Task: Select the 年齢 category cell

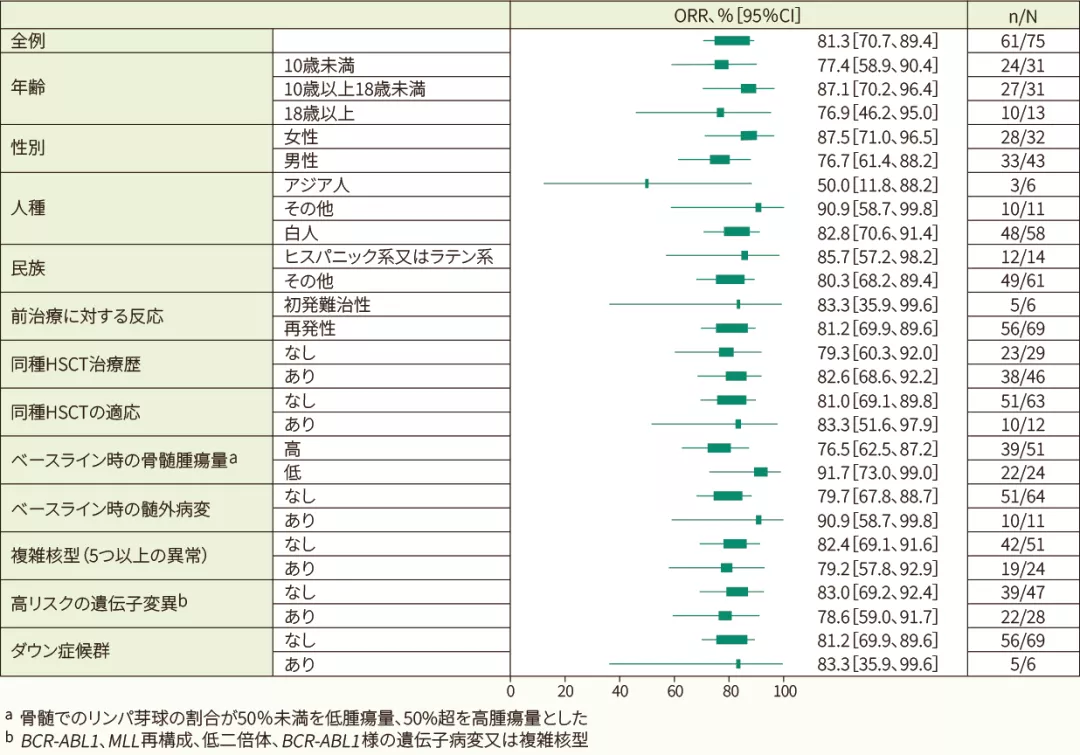Action: click(x=28, y=89)
